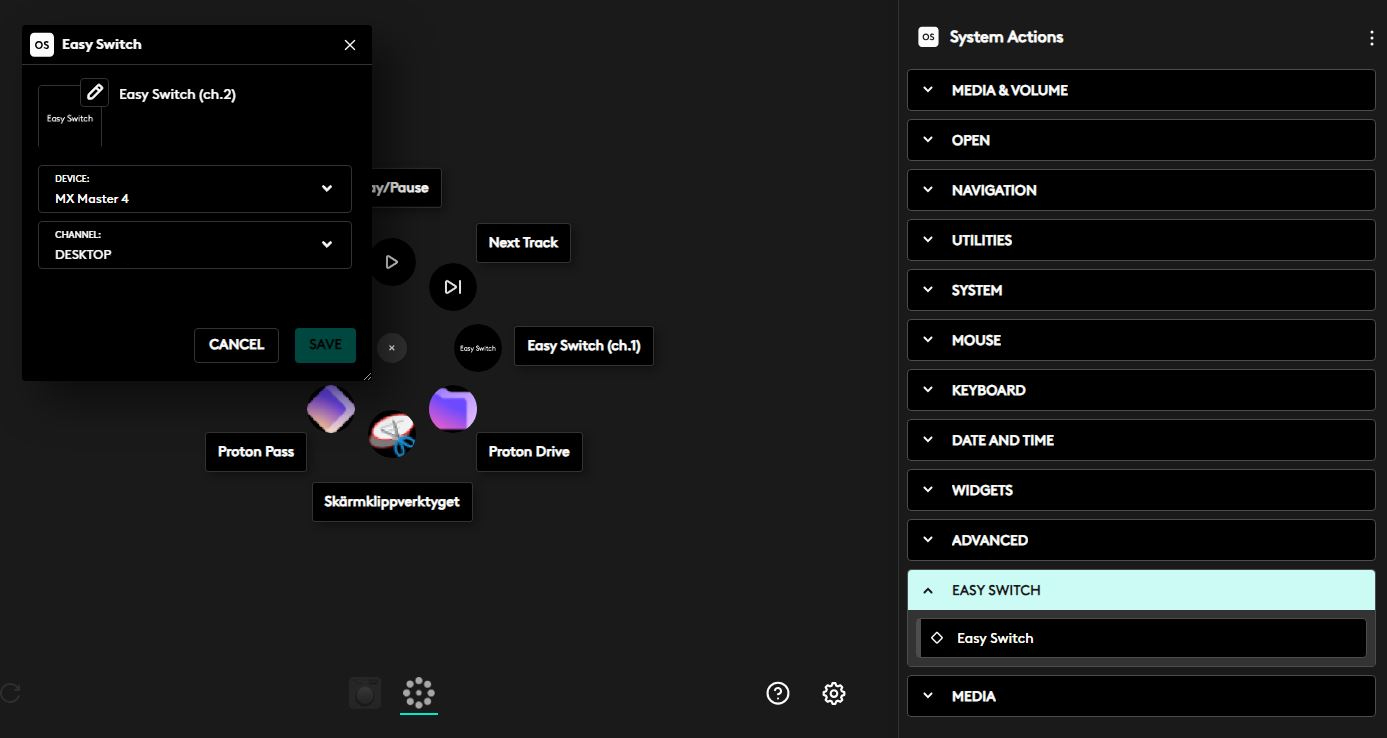The image size is (1387, 738).
Task: Open the settings gear icon
Action: click(834, 693)
